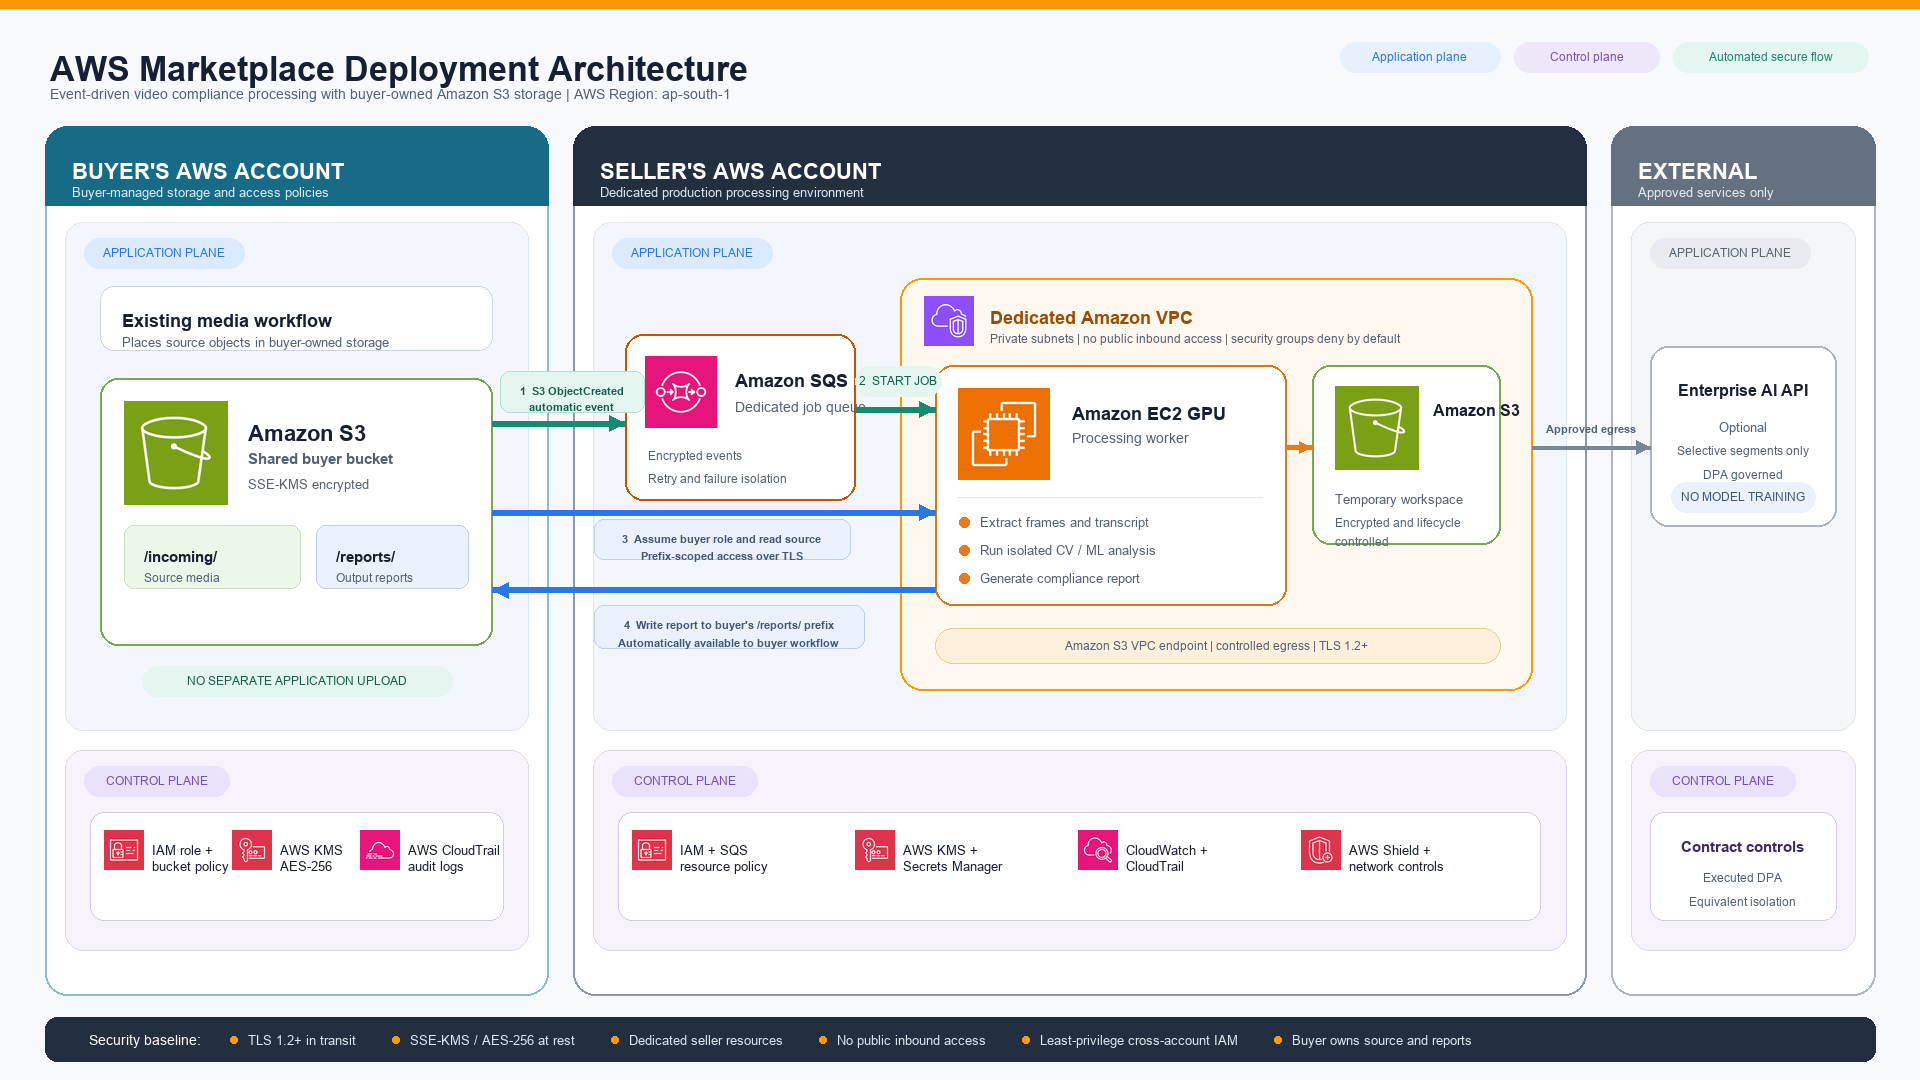Image resolution: width=1920 pixels, height=1080 pixels.
Task: Click the AWS KMS + Secrets Manager icon
Action: 875,850
